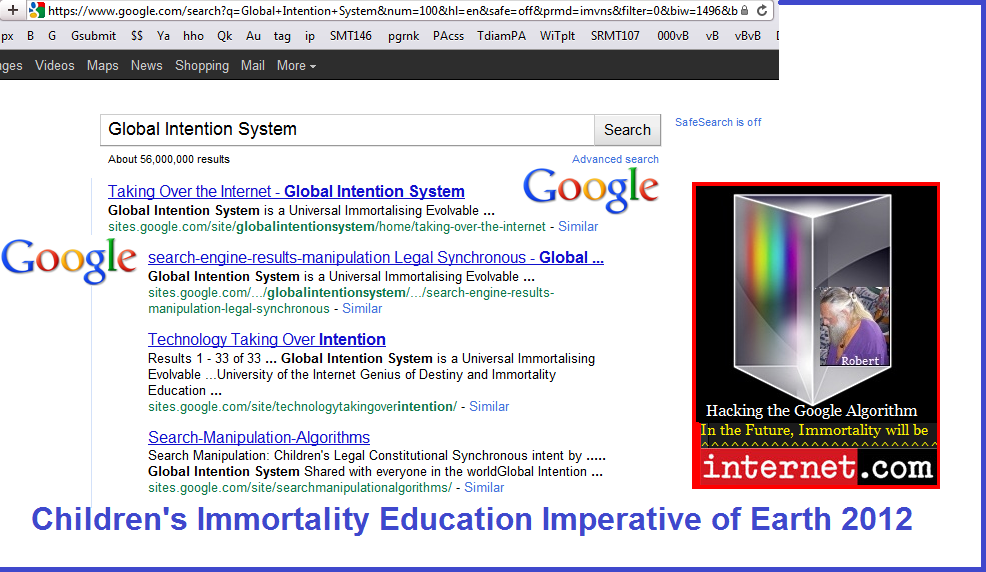Click the new tab plus icon

[x=13, y=10]
